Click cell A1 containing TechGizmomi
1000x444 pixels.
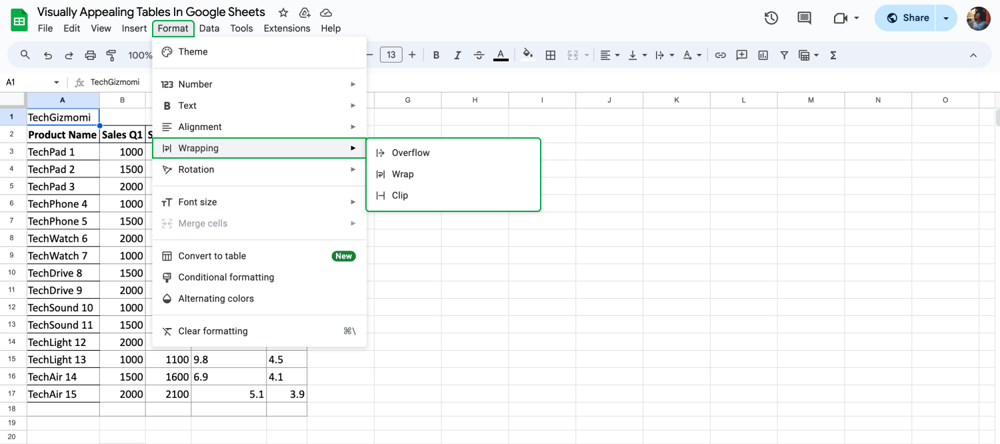point(62,117)
